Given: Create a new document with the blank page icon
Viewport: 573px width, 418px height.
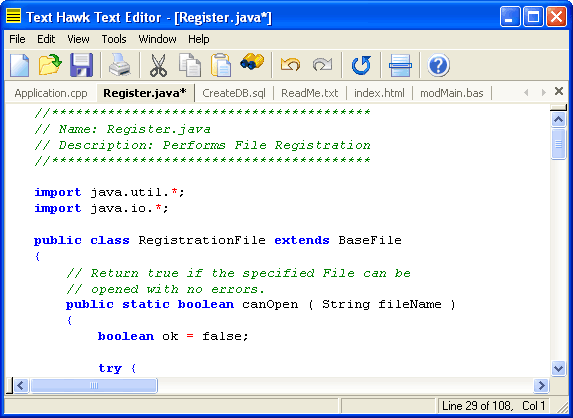Looking at the screenshot, I should tap(19, 65).
